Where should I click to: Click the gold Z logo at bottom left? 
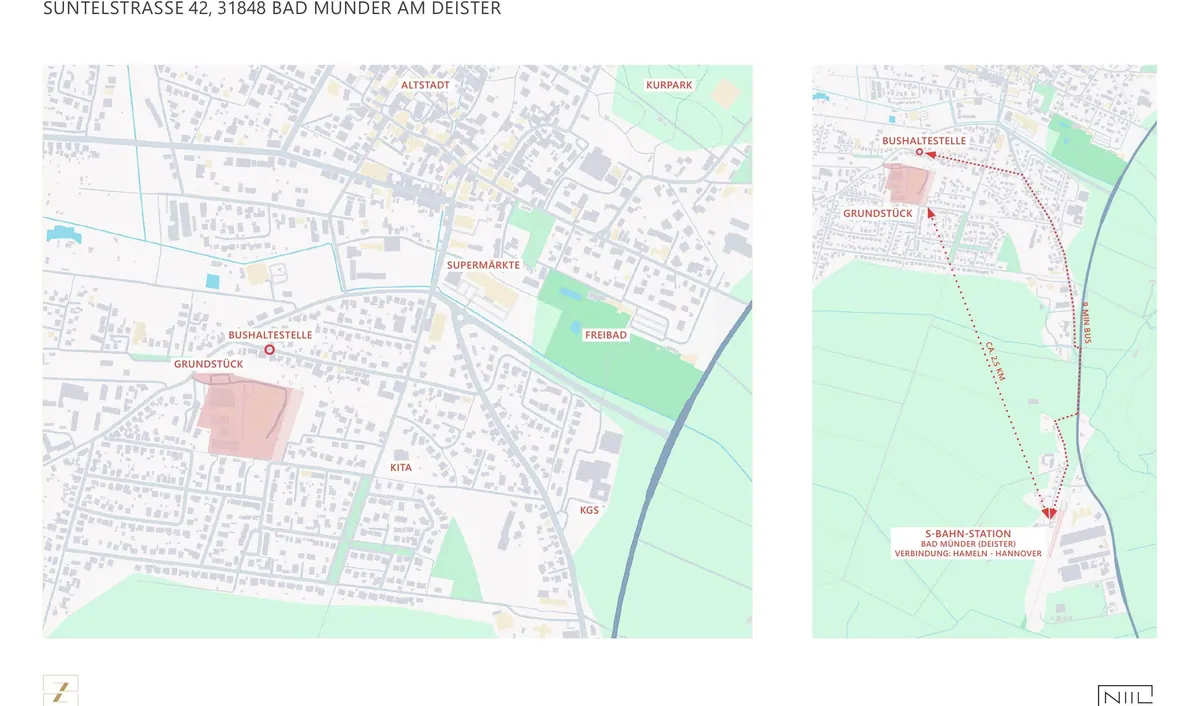tap(60, 690)
